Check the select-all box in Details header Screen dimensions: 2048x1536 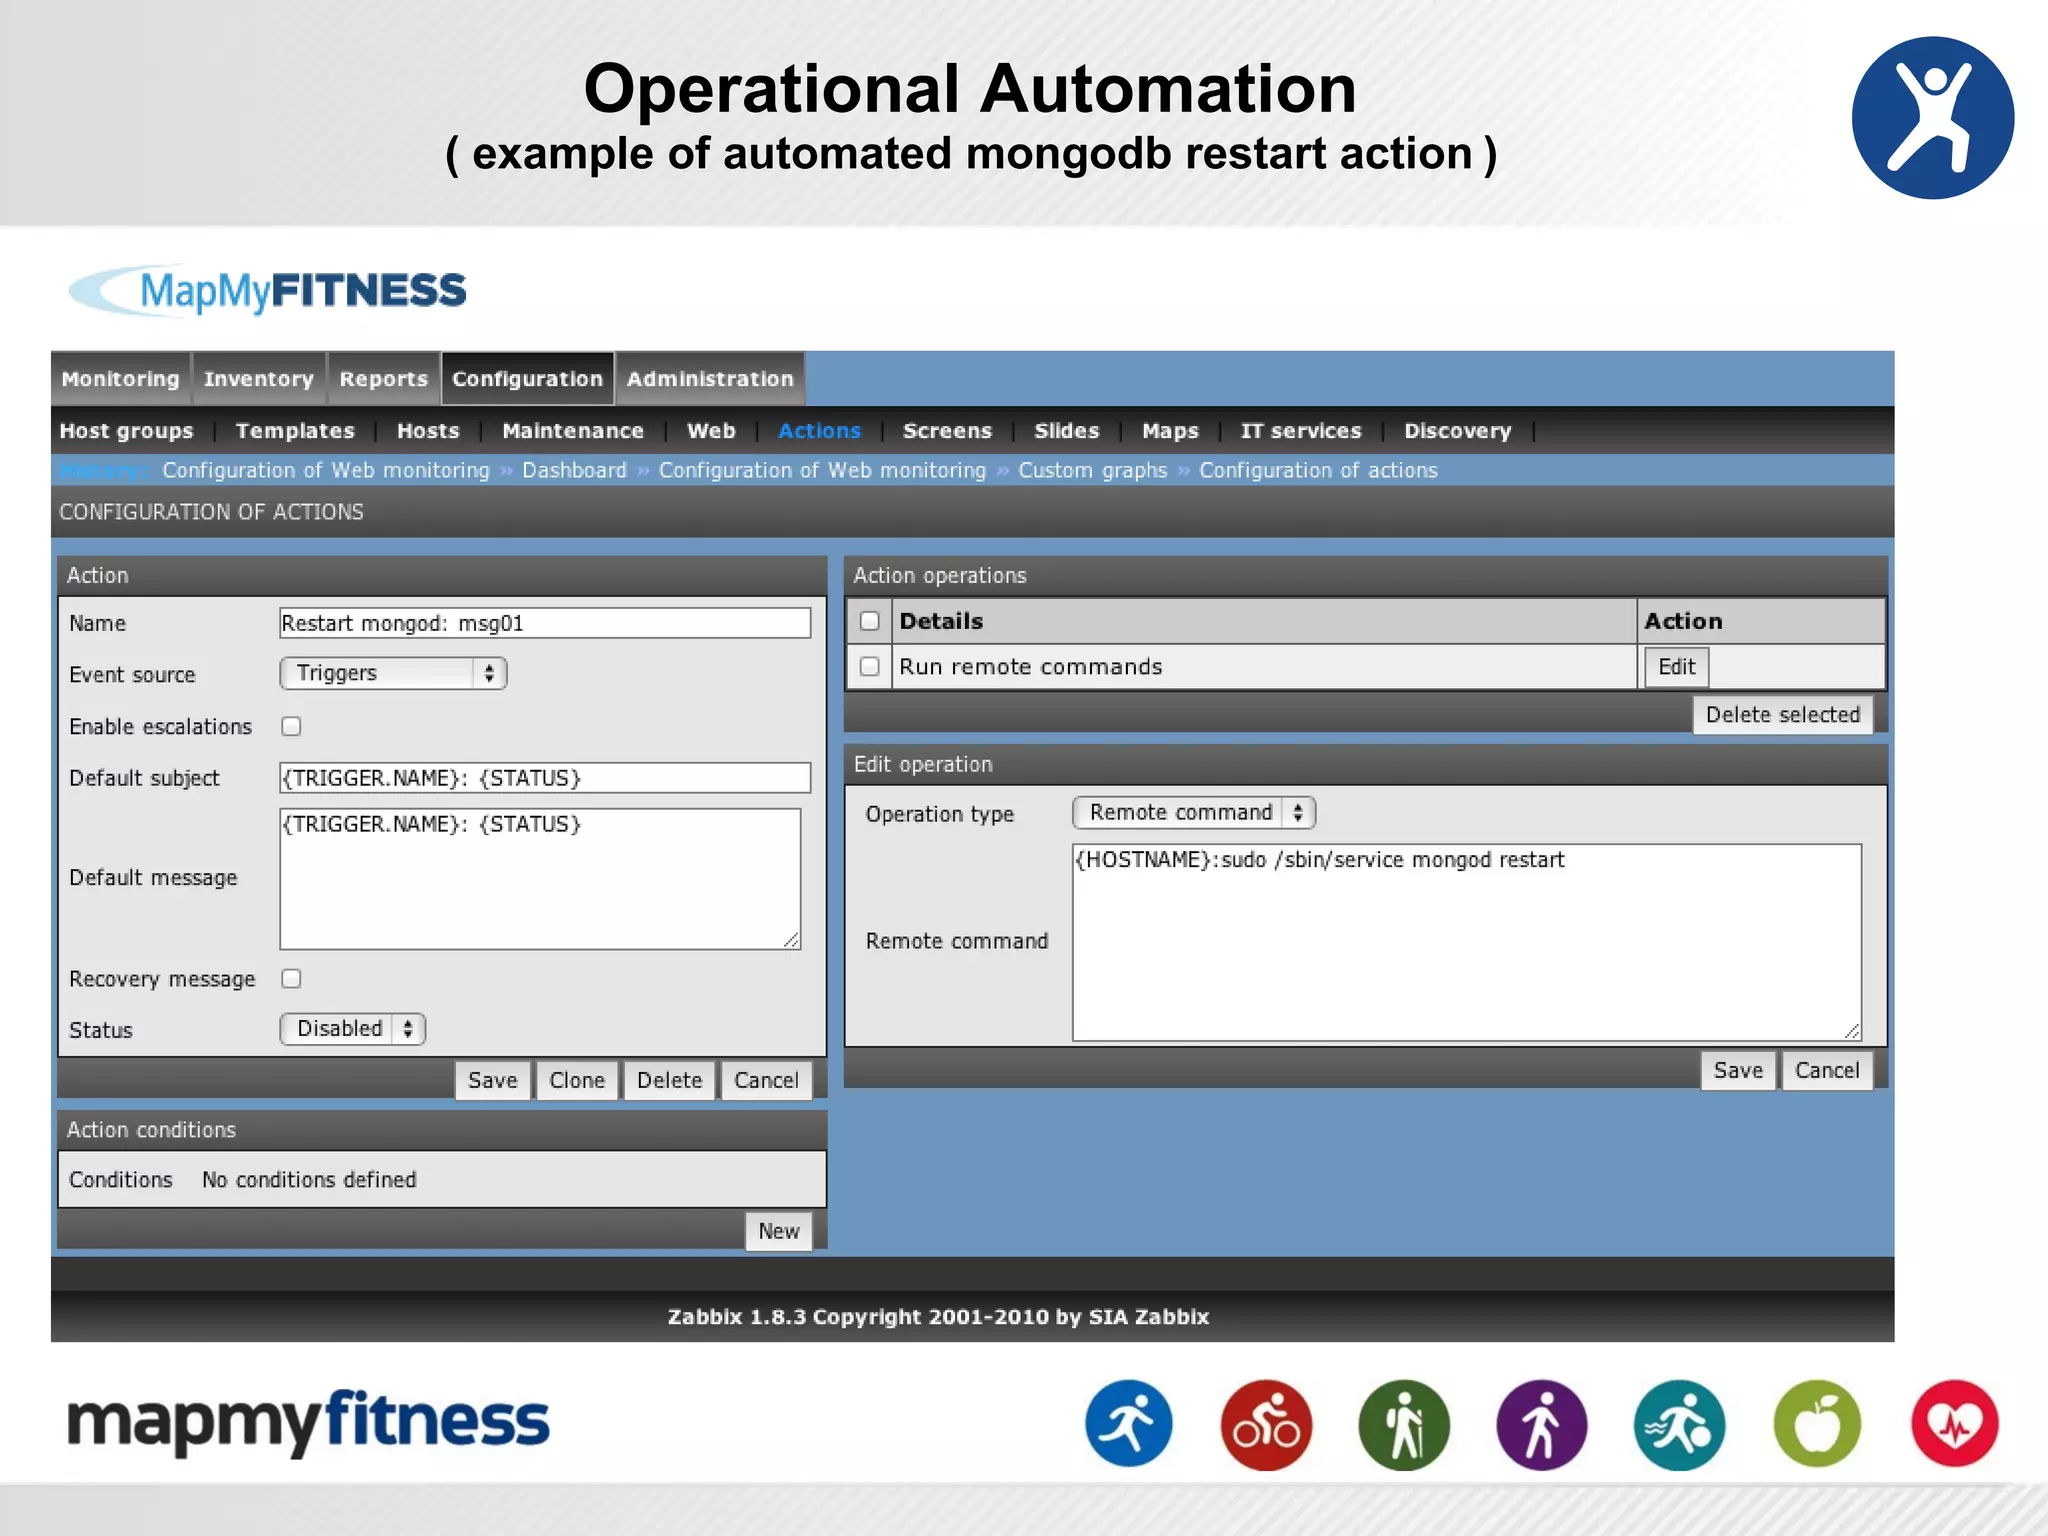coord(870,621)
